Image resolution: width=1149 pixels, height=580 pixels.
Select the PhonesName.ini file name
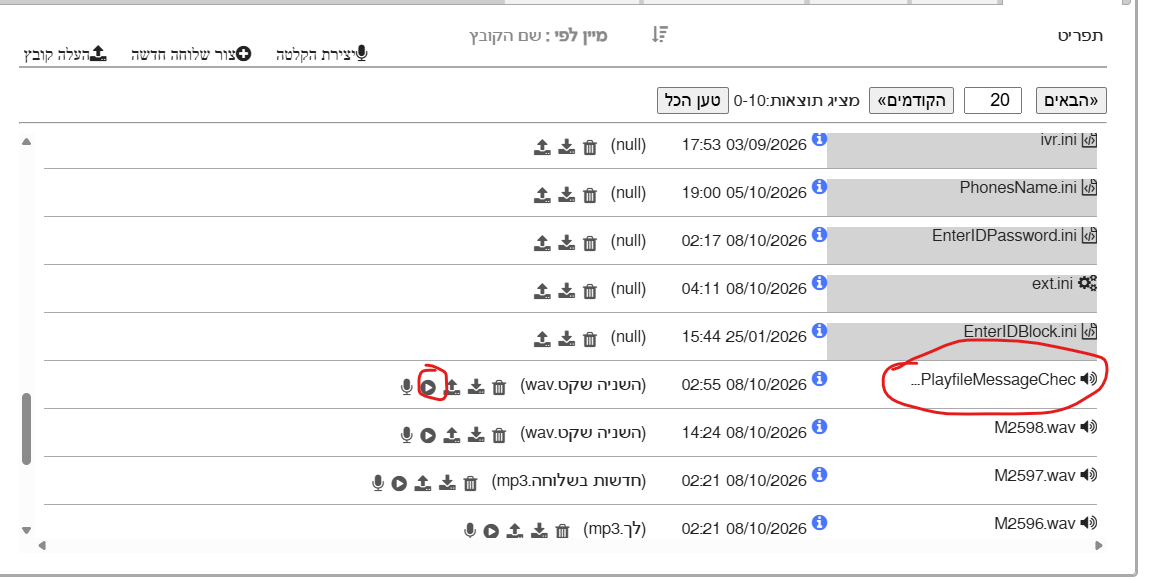point(1018,187)
